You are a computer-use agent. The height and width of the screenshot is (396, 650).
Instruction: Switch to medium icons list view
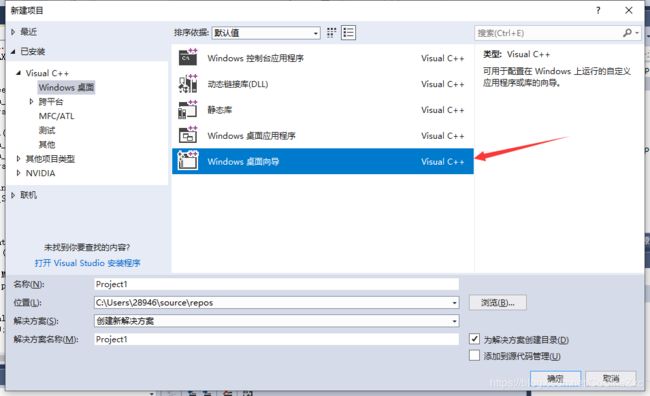click(x=348, y=33)
